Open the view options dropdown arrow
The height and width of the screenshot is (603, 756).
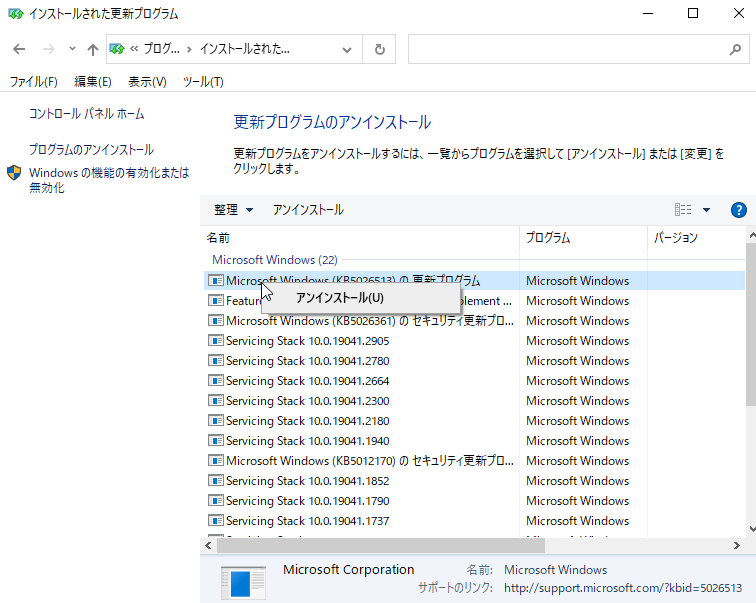(x=706, y=210)
